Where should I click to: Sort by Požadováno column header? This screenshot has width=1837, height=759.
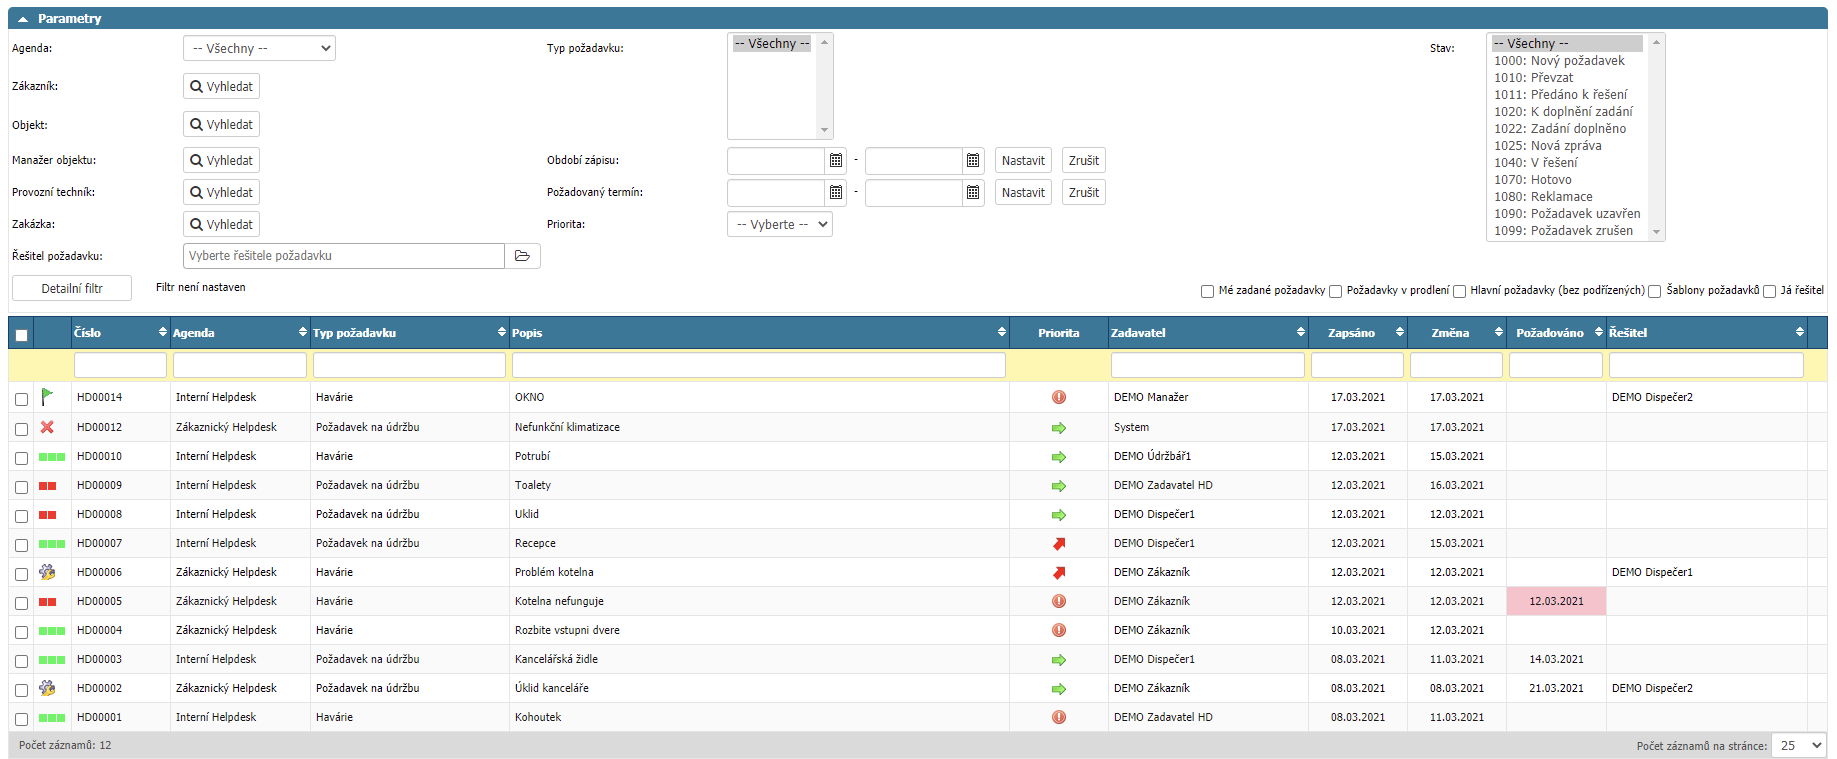click(x=1556, y=333)
